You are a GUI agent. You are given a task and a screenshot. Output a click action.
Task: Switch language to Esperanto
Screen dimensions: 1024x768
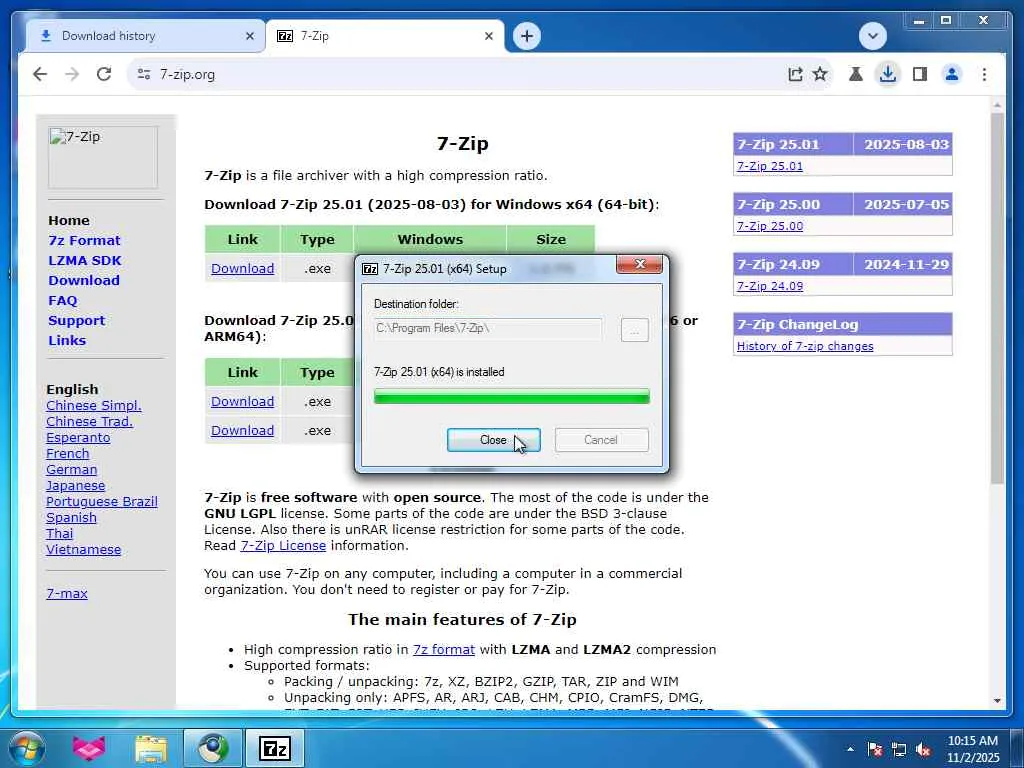click(78, 438)
